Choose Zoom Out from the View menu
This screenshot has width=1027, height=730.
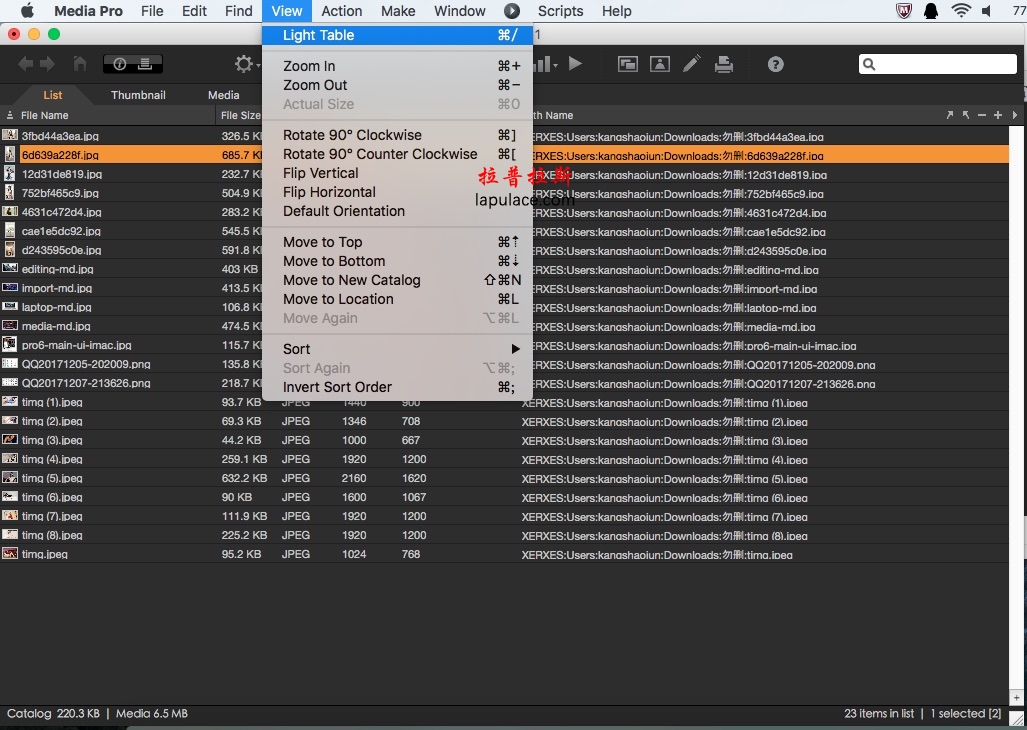pyautogui.click(x=397, y=85)
